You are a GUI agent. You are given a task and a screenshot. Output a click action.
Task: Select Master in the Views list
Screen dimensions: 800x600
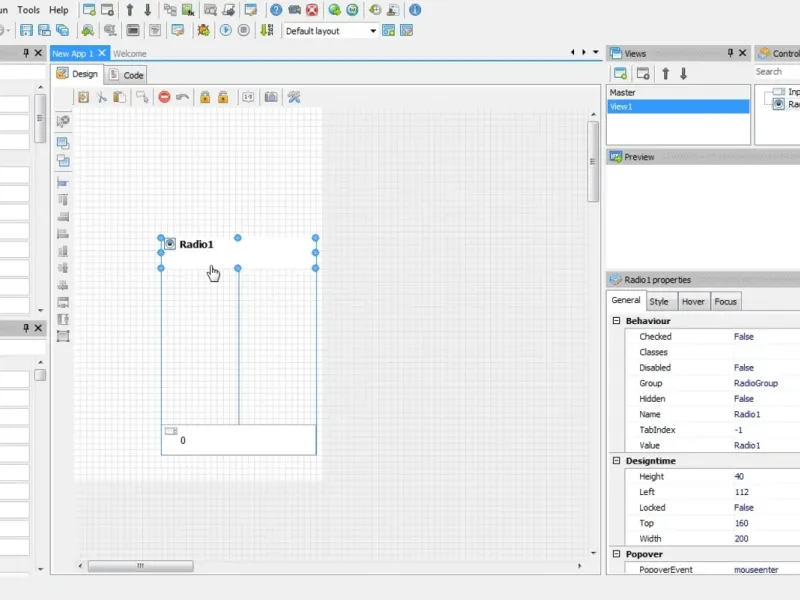(x=623, y=93)
